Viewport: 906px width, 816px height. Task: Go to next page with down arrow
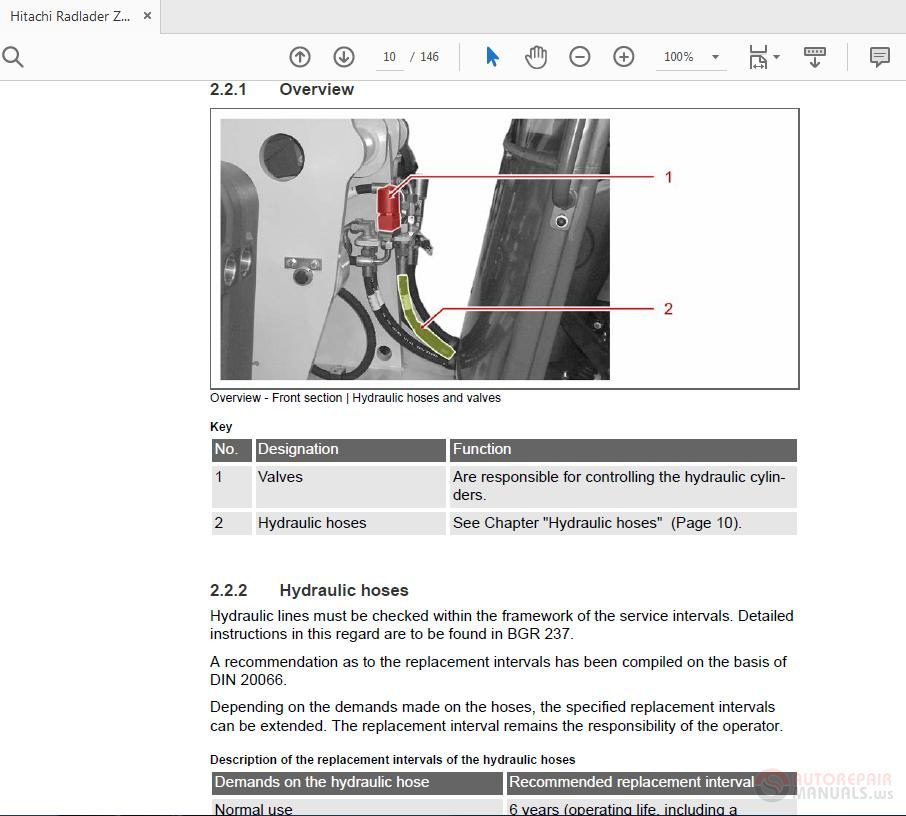(344, 57)
